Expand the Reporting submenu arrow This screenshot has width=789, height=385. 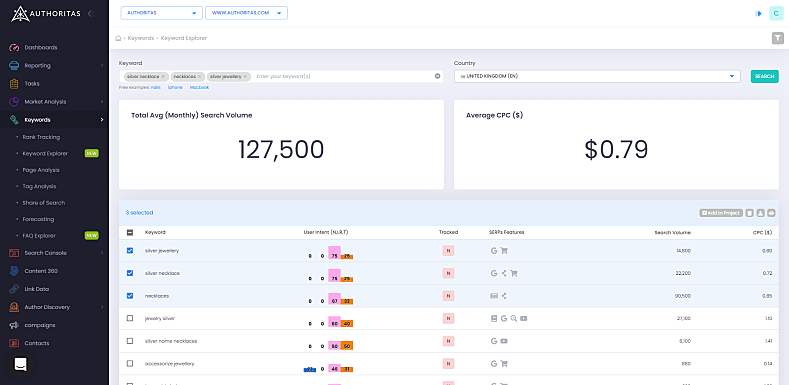(102, 65)
